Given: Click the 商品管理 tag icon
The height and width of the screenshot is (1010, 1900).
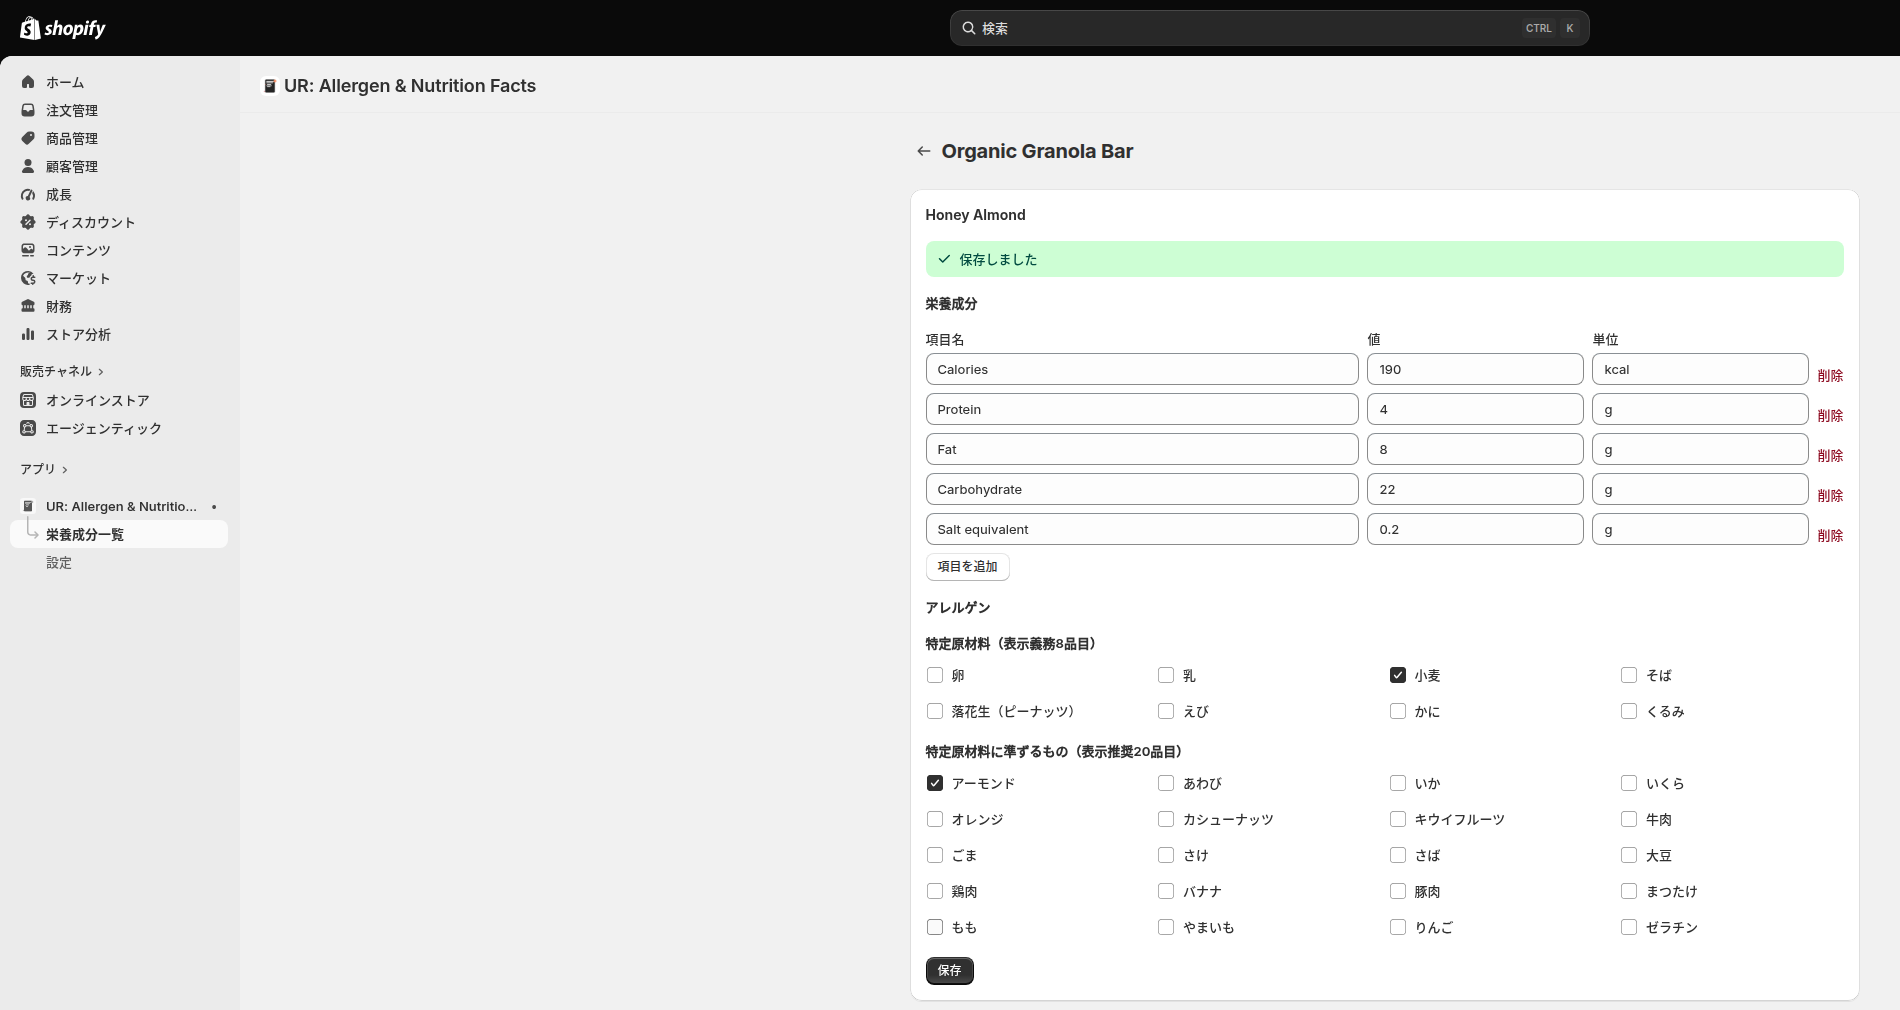Looking at the screenshot, I should click(x=28, y=138).
